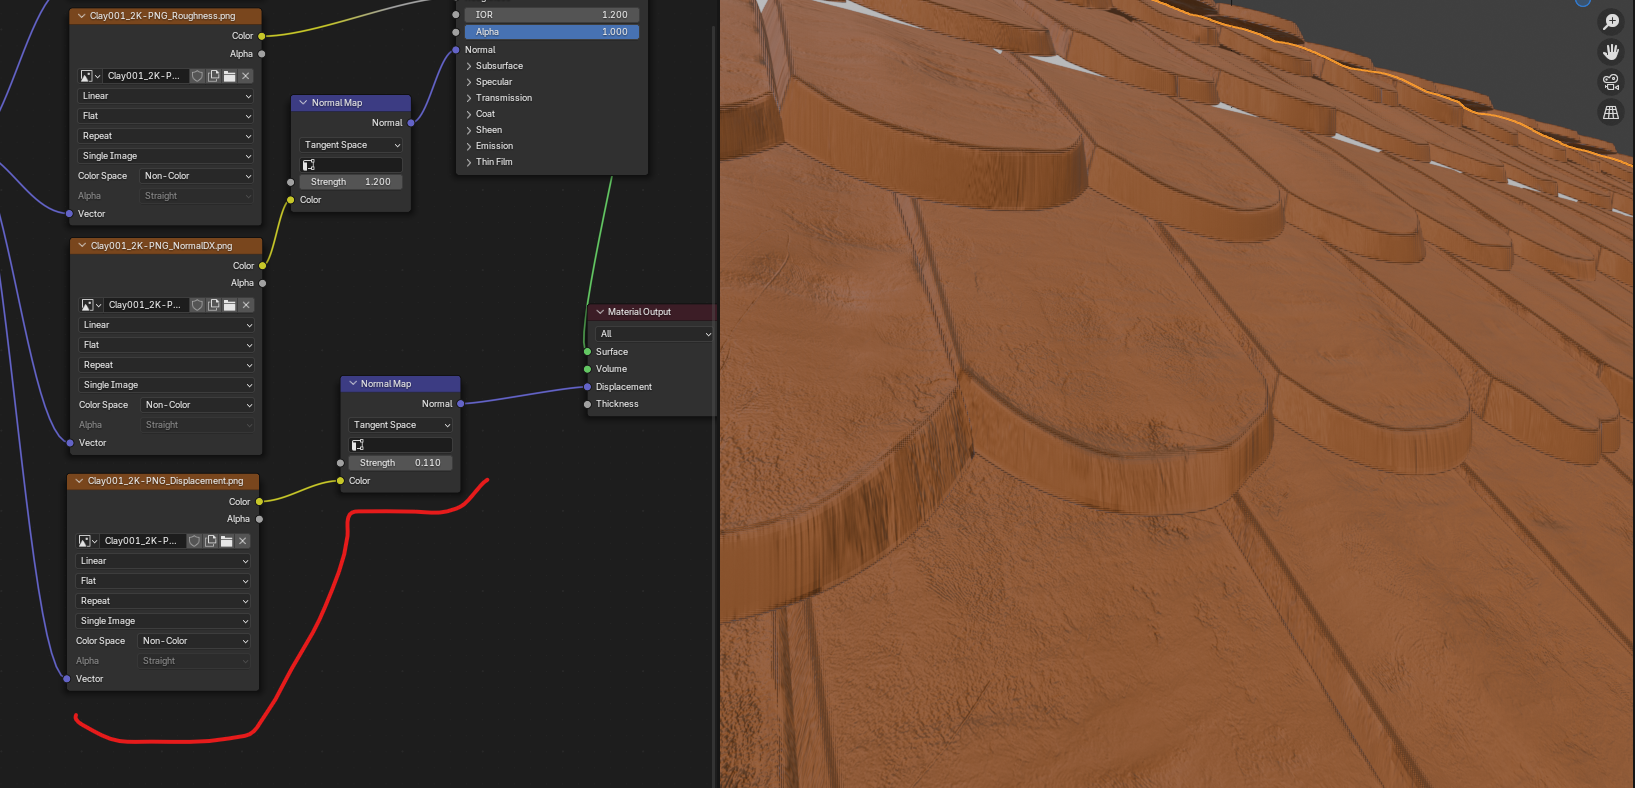Browse image datablock on Roughness node
This screenshot has height=788, width=1635.
(90, 76)
